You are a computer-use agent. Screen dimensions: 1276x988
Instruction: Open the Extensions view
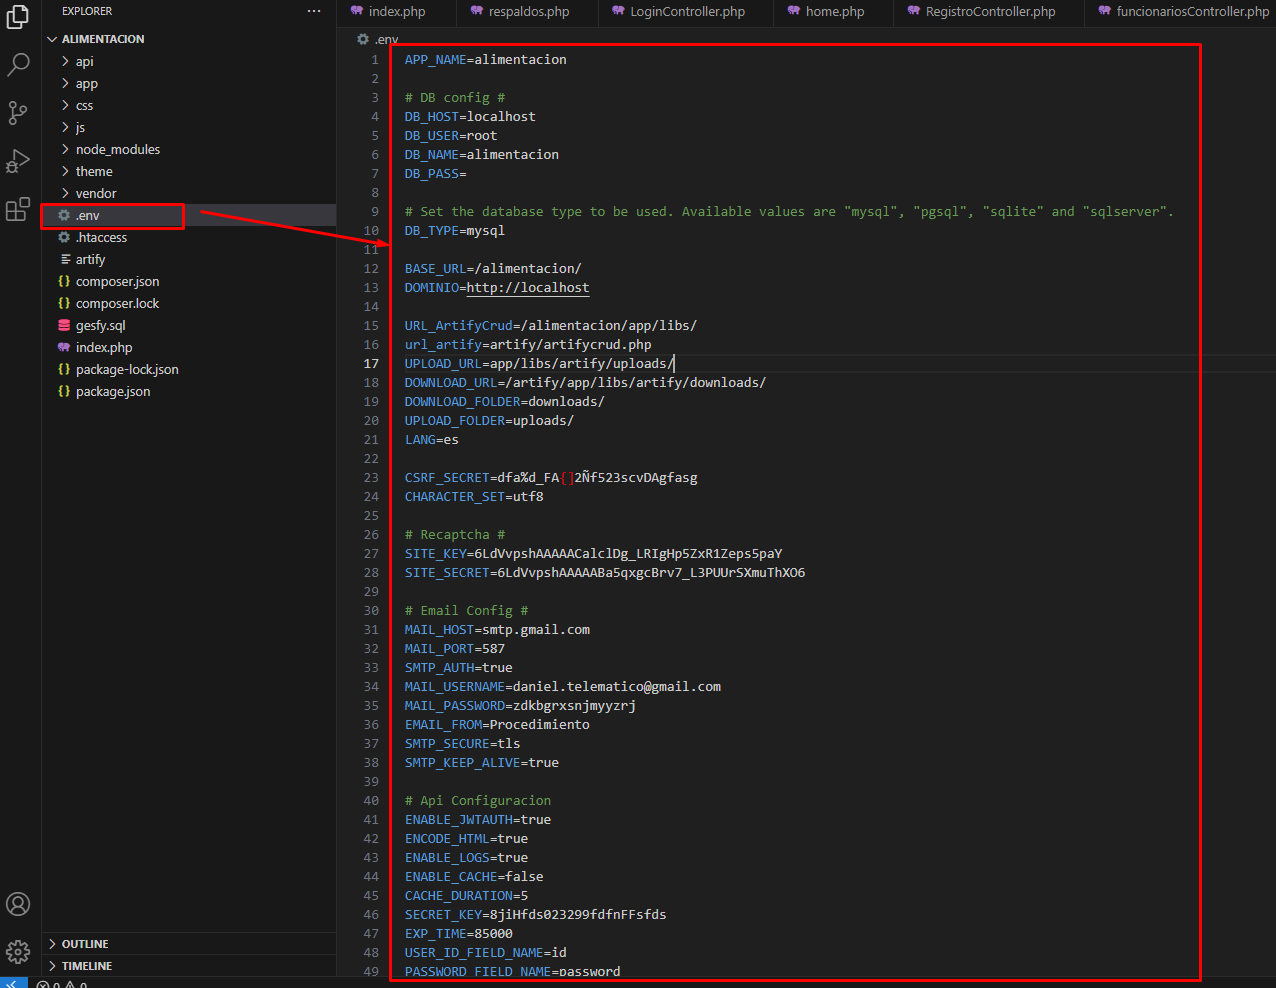tap(17, 208)
